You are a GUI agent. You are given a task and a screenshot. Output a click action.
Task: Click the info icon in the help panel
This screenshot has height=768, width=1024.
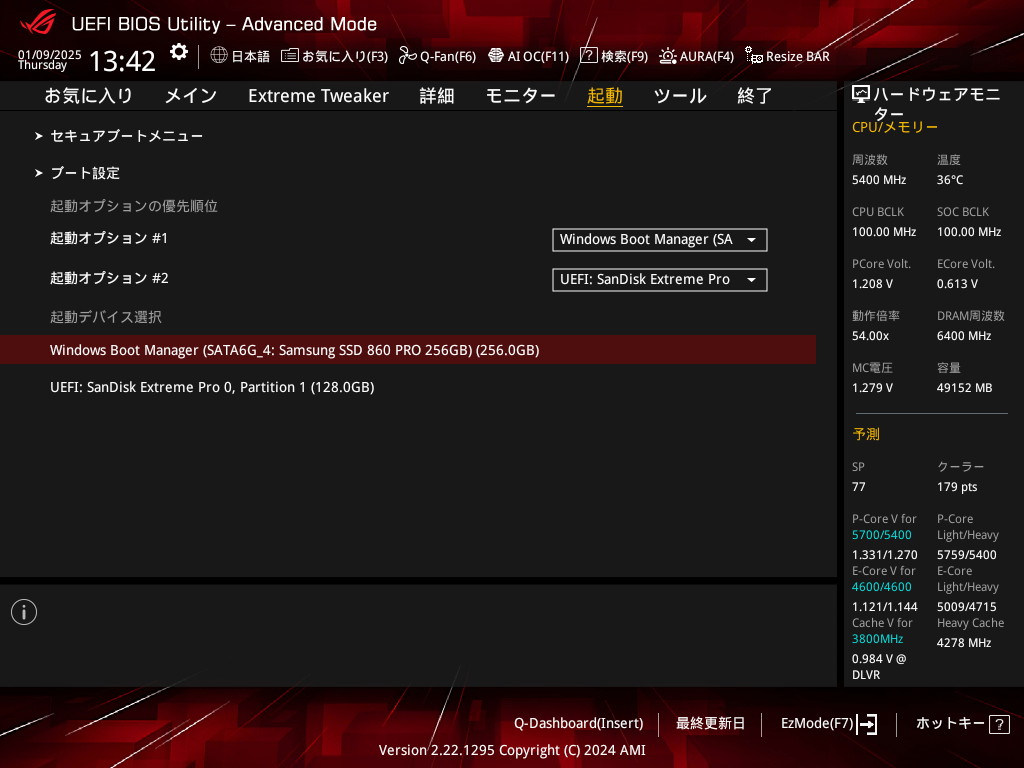(x=24, y=612)
